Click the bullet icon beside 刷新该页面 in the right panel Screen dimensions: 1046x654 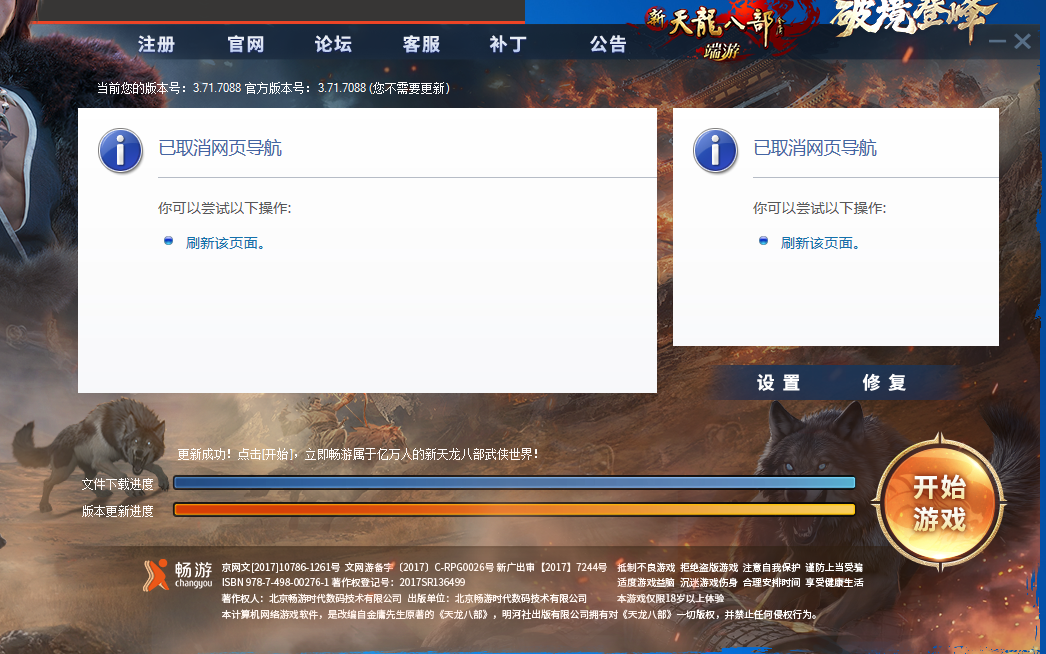[x=763, y=241]
